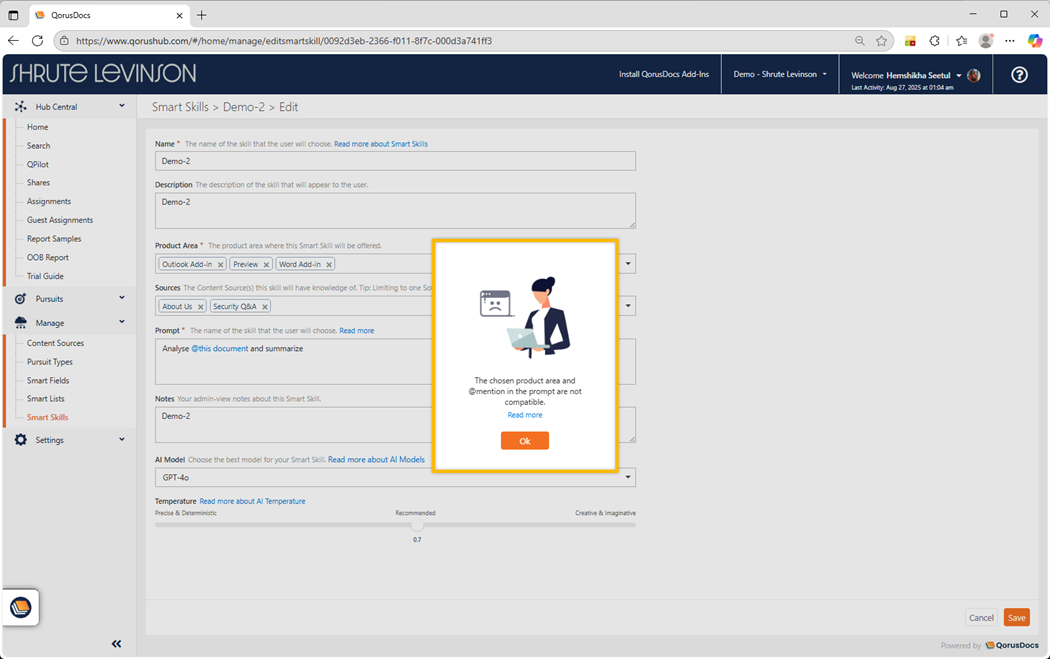
Task: Open Smart Fields in the sidebar
Action: pyautogui.click(x=48, y=380)
